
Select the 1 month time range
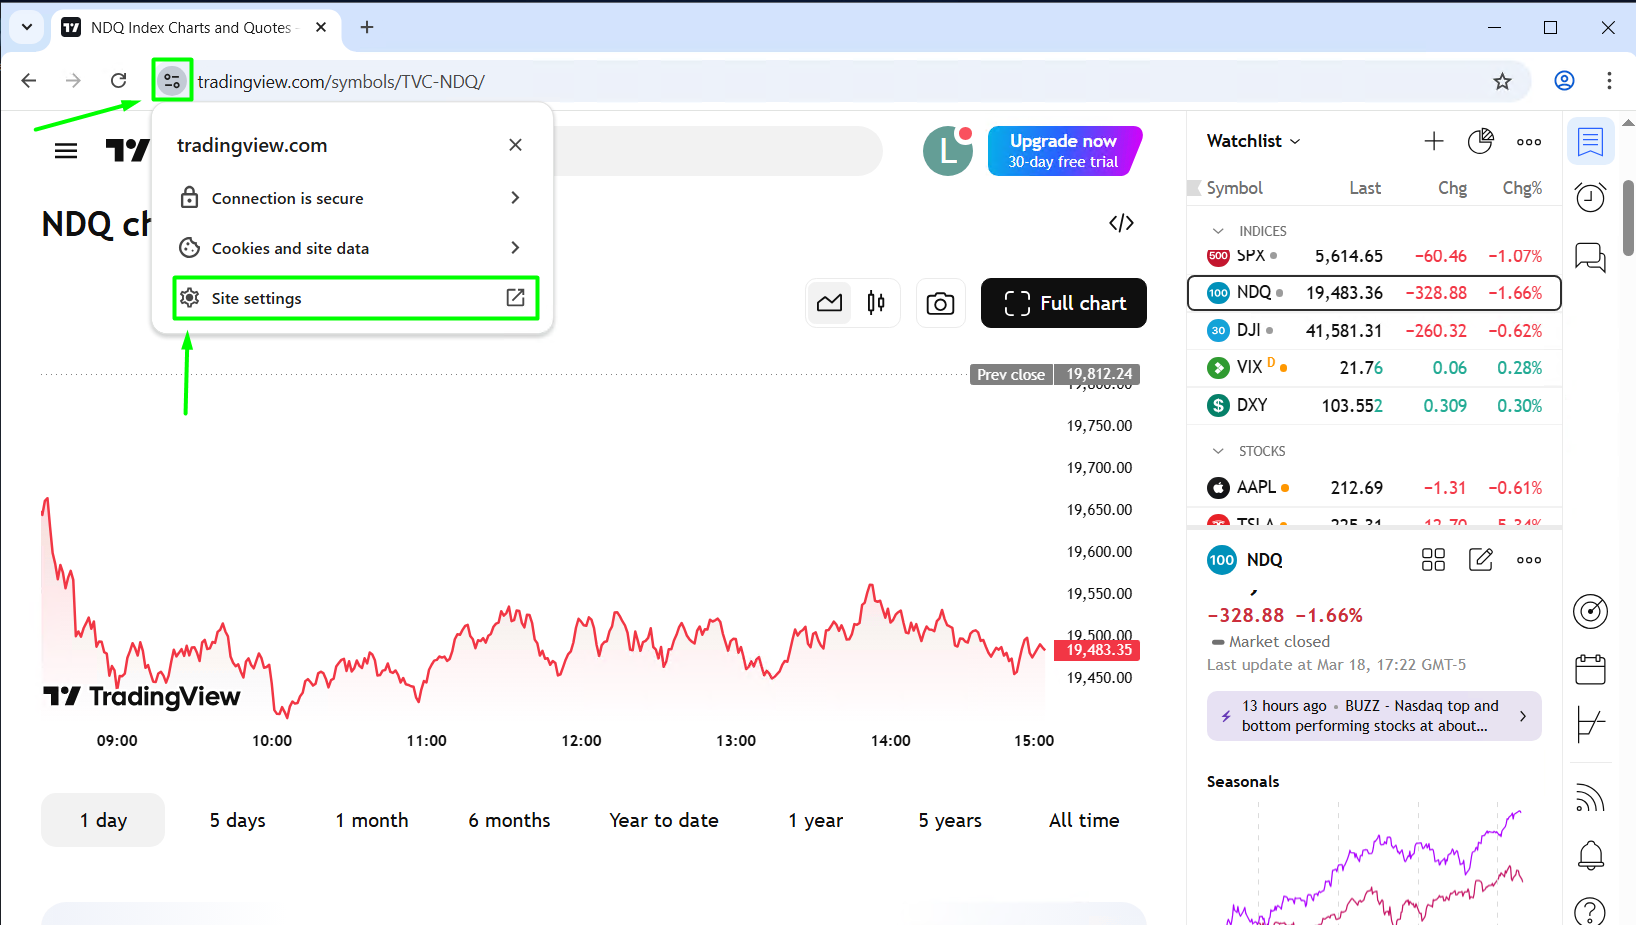[x=372, y=820]
